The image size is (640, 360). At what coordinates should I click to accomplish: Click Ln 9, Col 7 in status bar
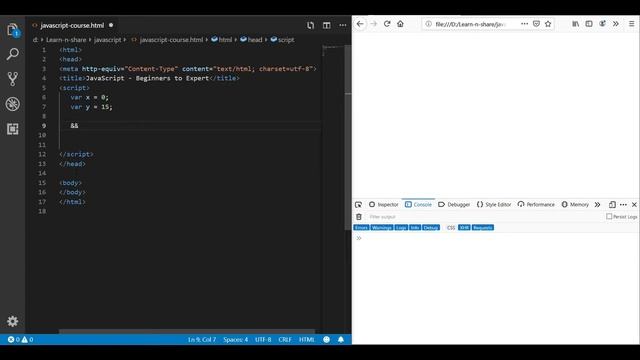coord(202,340)
